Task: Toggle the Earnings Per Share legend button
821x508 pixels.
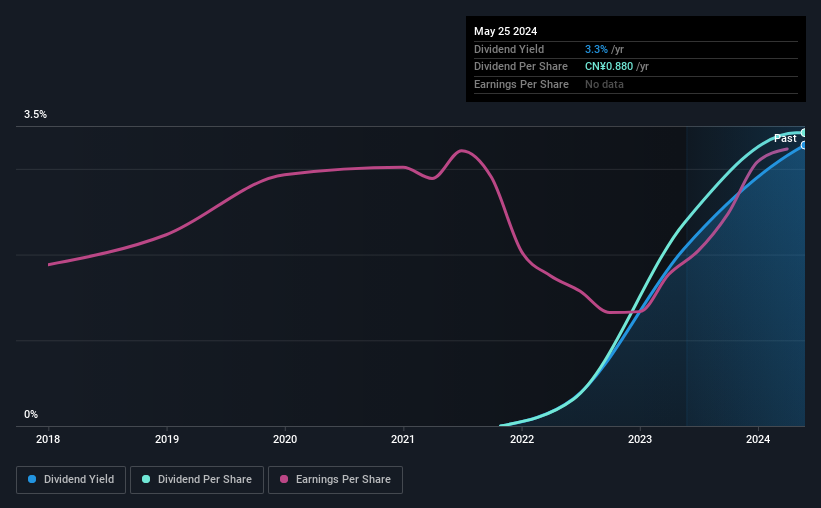Action: click(335, 480)
